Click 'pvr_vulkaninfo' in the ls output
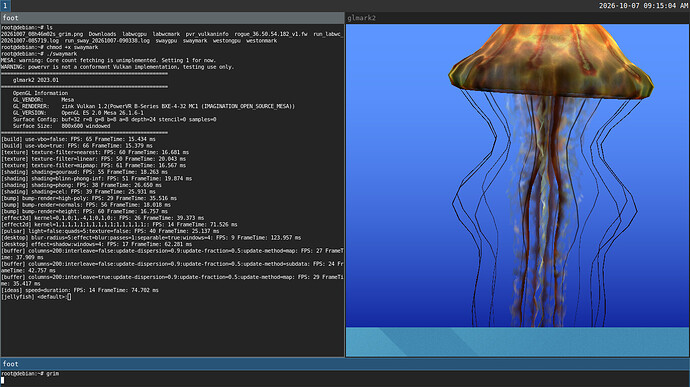 pos(207,34)
